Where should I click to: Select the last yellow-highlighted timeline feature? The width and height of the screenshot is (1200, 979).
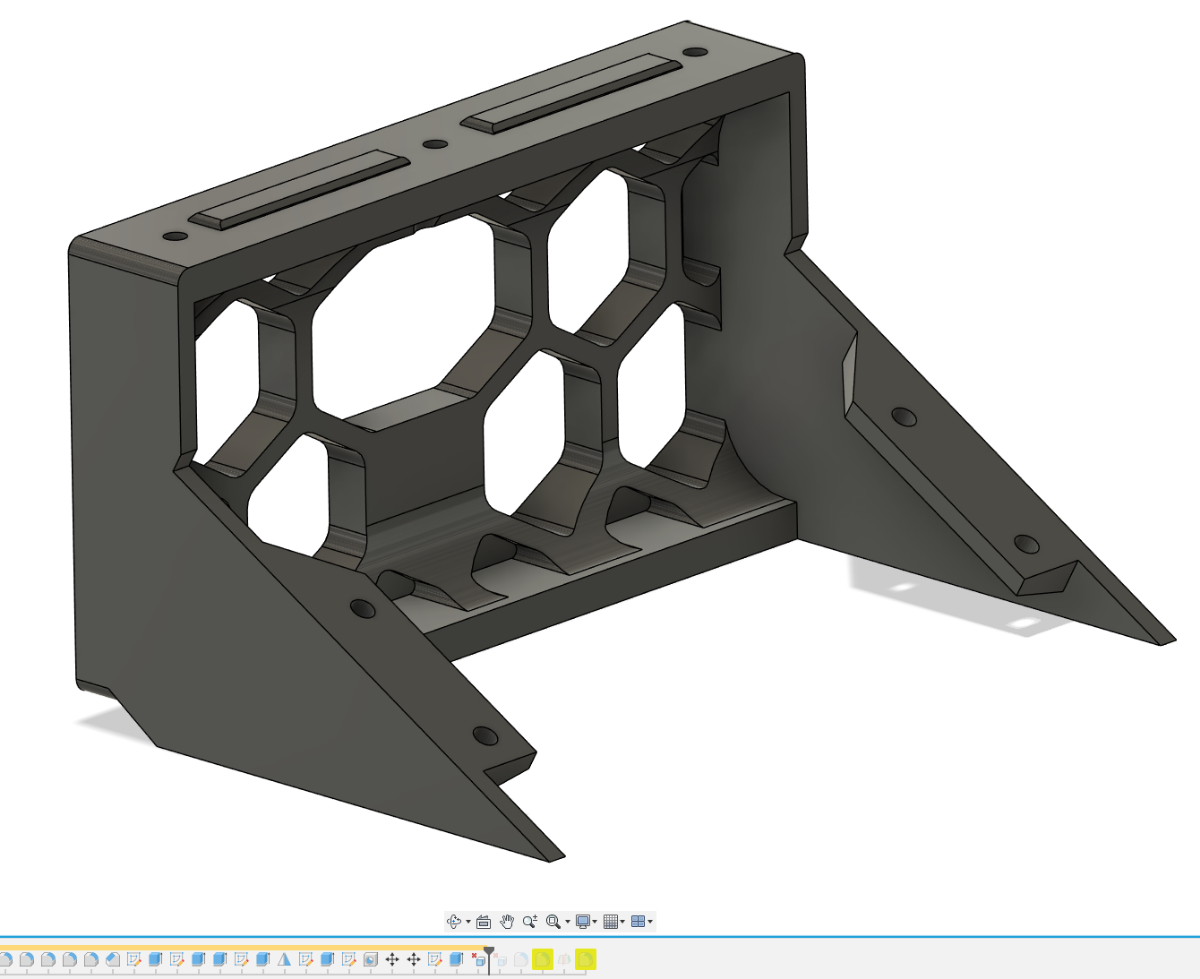(585, 960)
